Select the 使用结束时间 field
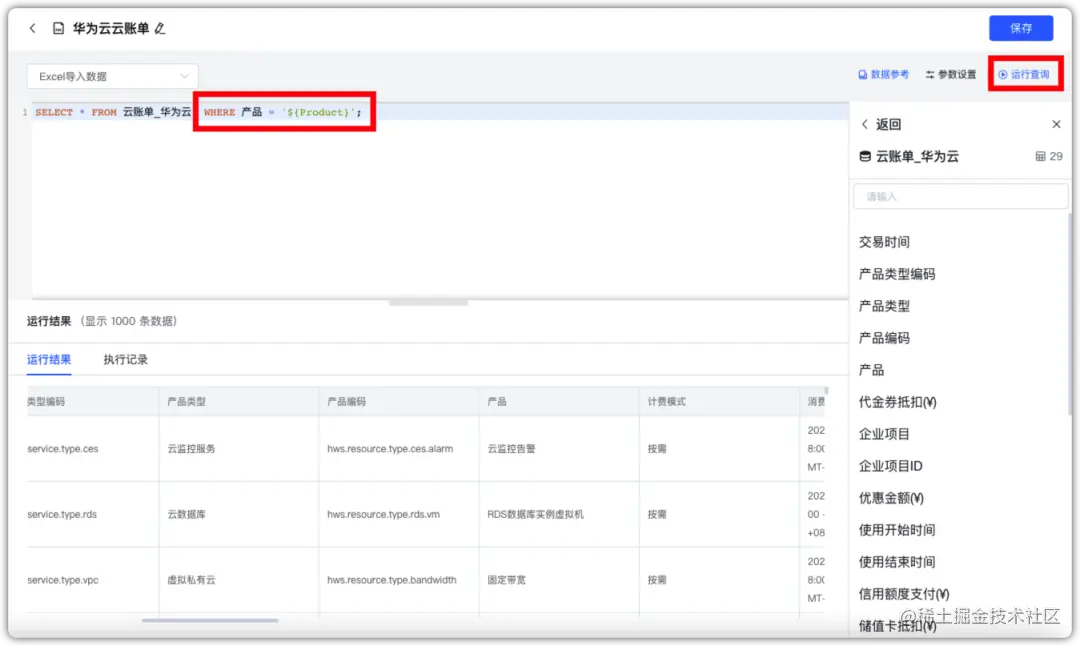 [897, 562]
